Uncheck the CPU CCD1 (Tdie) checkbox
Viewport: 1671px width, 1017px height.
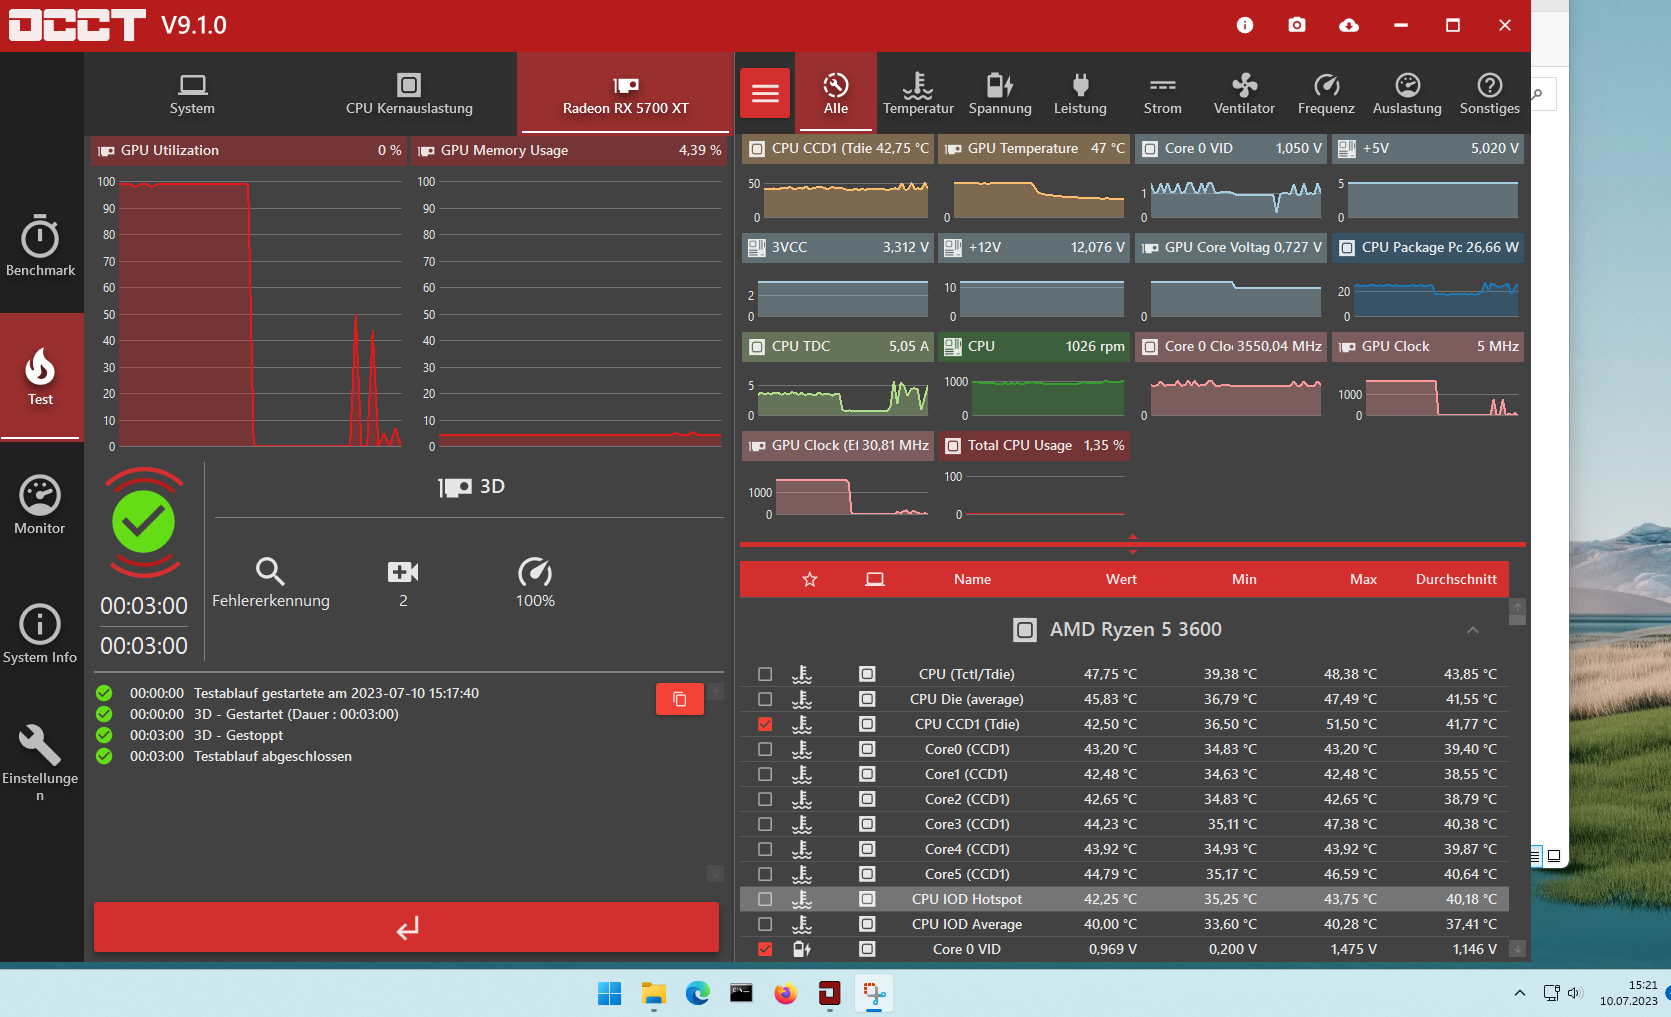[765, 724]
